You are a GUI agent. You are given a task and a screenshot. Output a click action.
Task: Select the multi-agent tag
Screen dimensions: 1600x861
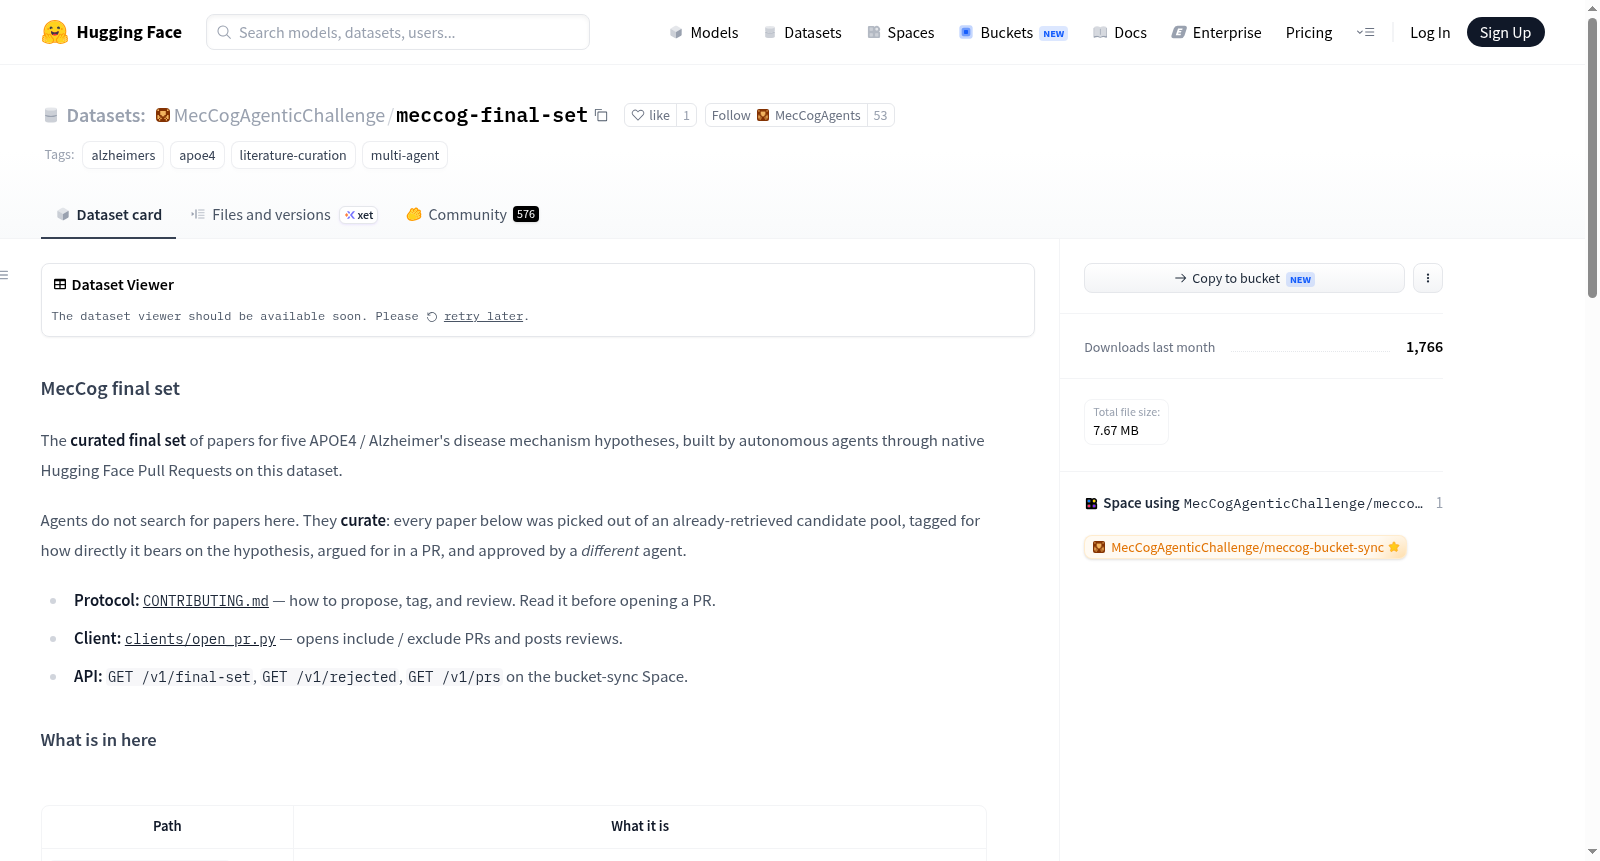405,155
